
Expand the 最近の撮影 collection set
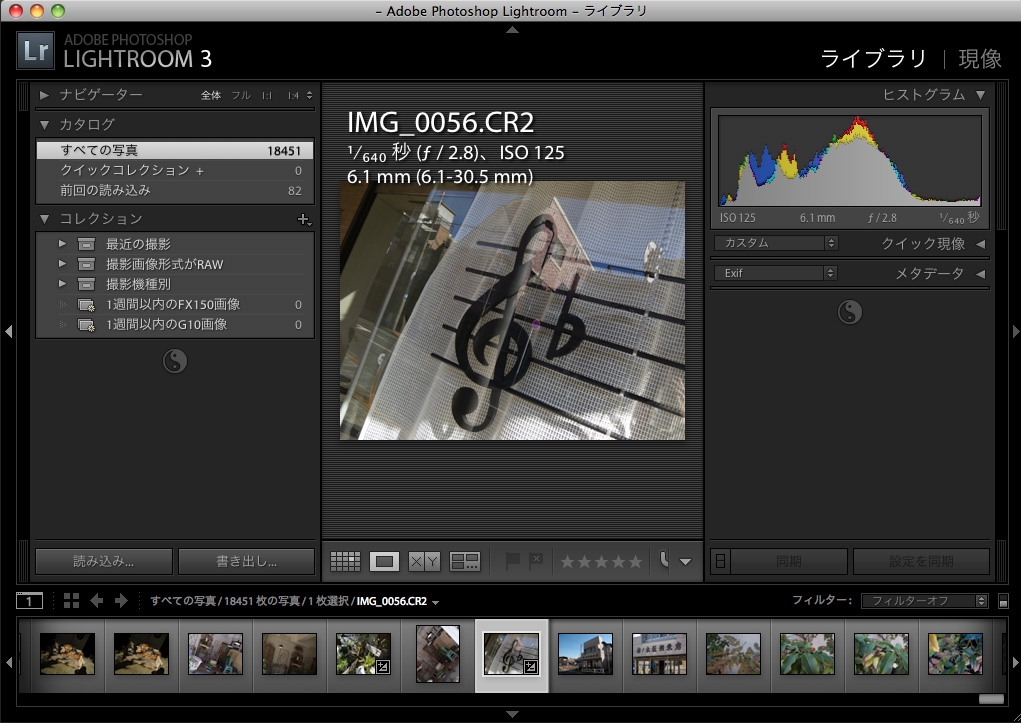63,244
